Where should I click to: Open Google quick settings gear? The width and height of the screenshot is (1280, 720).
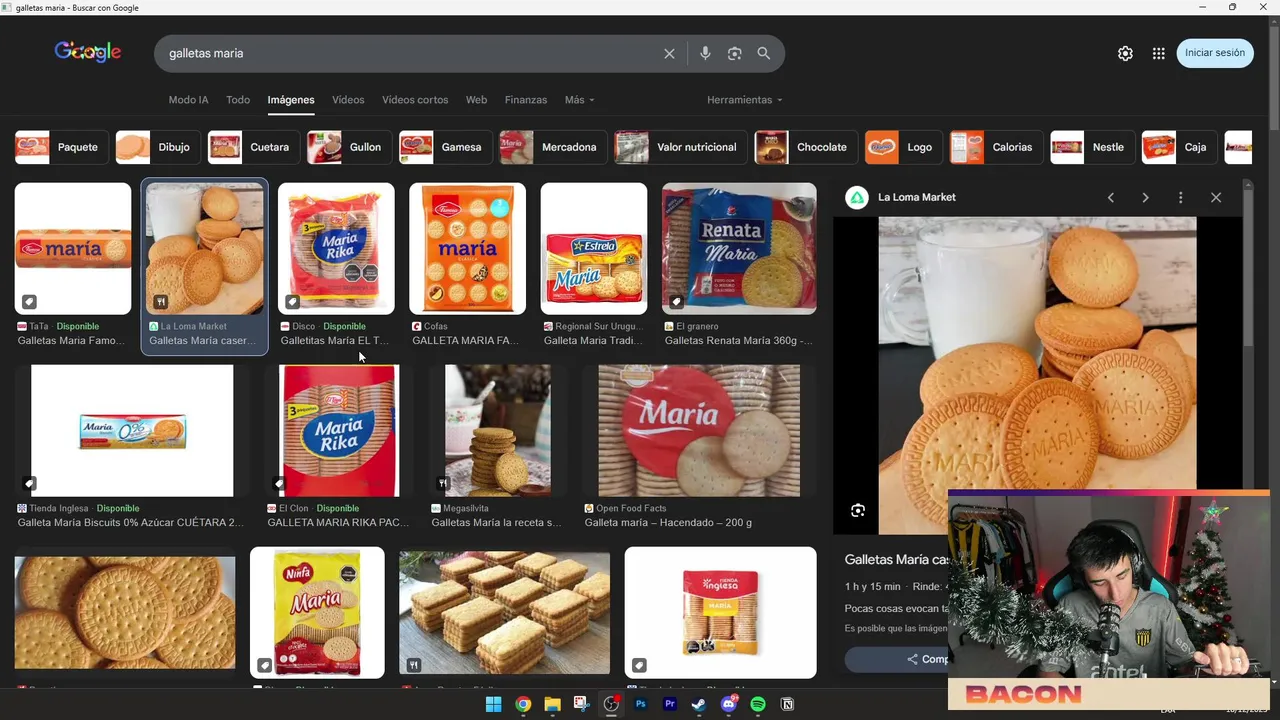[x=1125, y=54]
